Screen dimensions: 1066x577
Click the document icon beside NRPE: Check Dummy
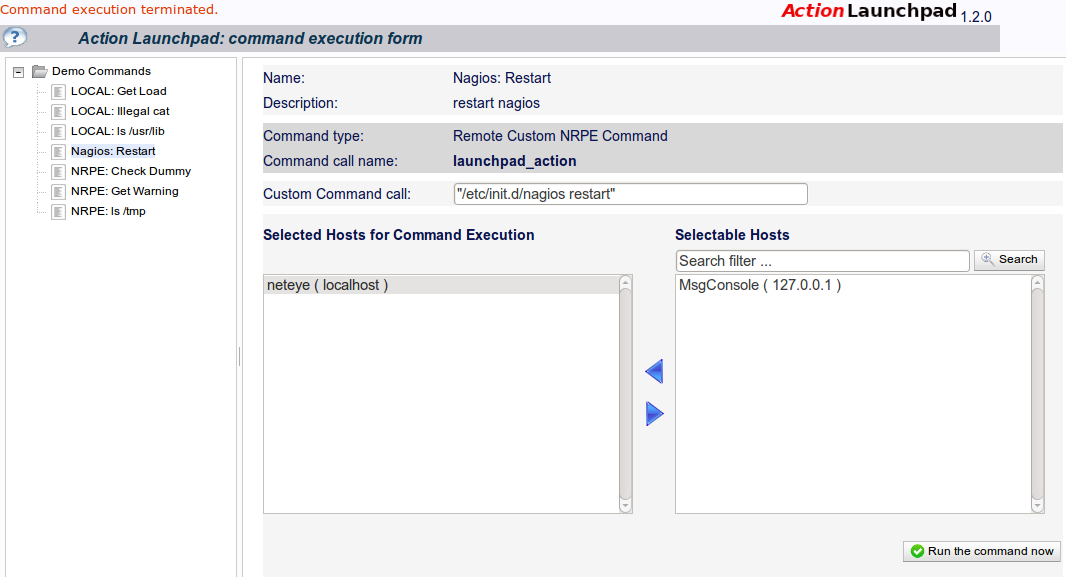pos(58,171)
